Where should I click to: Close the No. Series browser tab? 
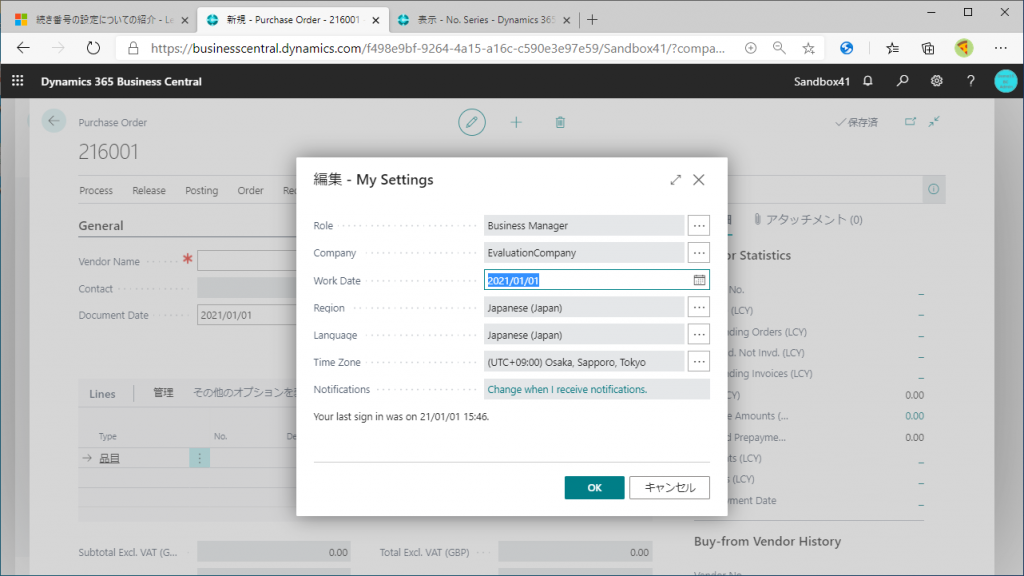coord(566,20)
